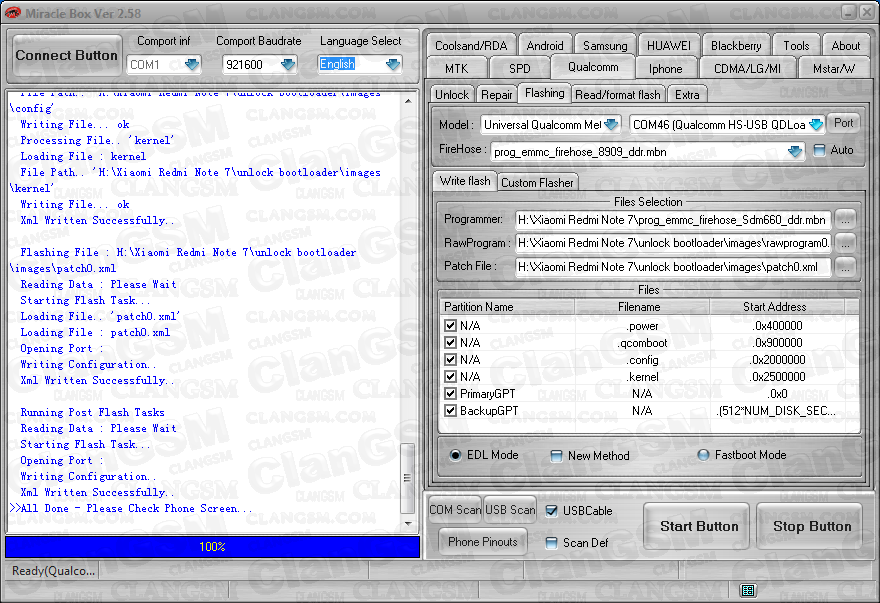Browse for Patch File with ellipsis button

845,267
